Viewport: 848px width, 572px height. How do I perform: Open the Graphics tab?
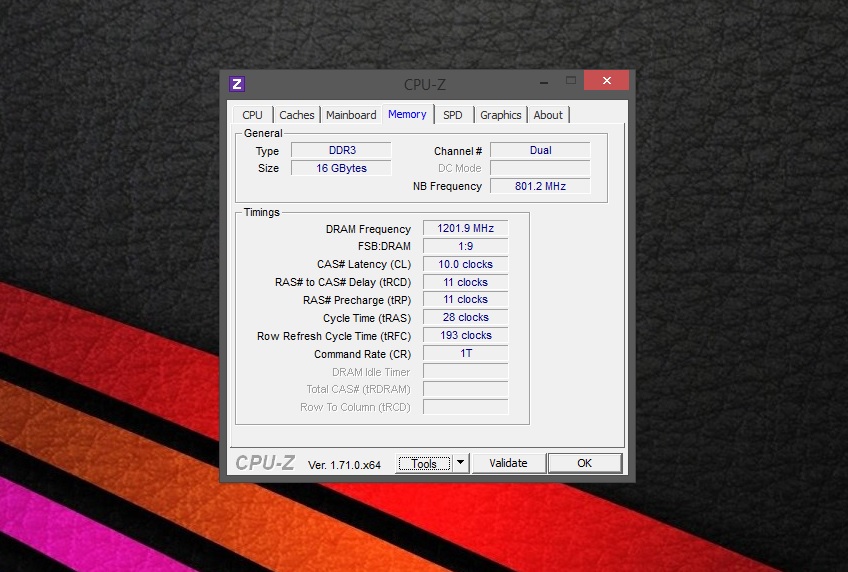pyautogui.click(x=500, y=115)
